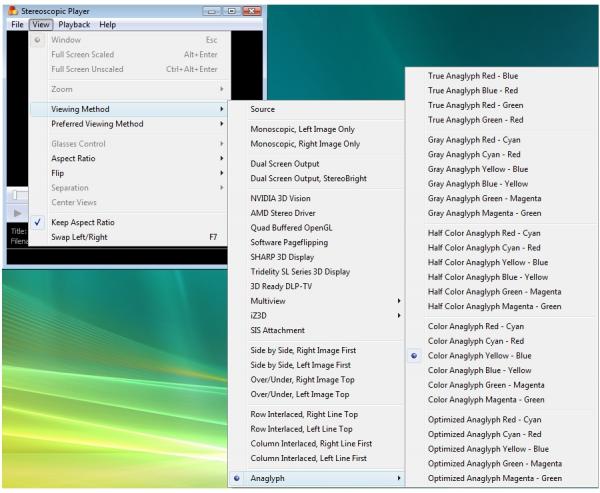Viewport: 600px width, 493px height.
Task: Choose True Anaglyph Green - Red
Action: 501,120
